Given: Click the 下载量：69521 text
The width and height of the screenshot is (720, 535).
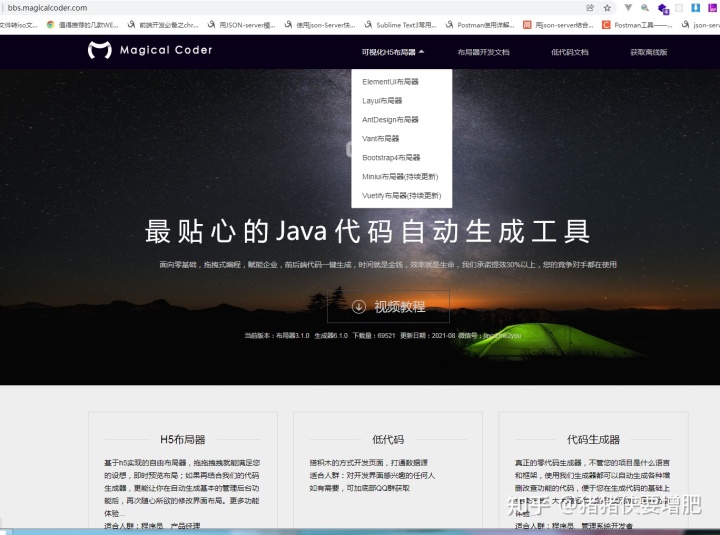Looking at the screenshot, I should pyautogui.click(x=374, y=336).
